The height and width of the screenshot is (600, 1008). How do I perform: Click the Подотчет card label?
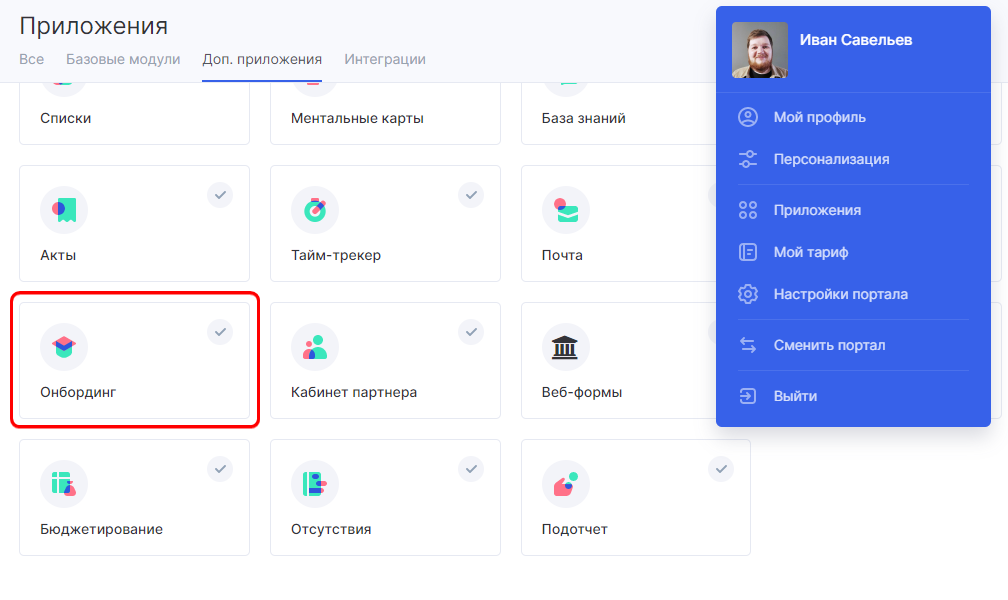[x=574, y=529]
